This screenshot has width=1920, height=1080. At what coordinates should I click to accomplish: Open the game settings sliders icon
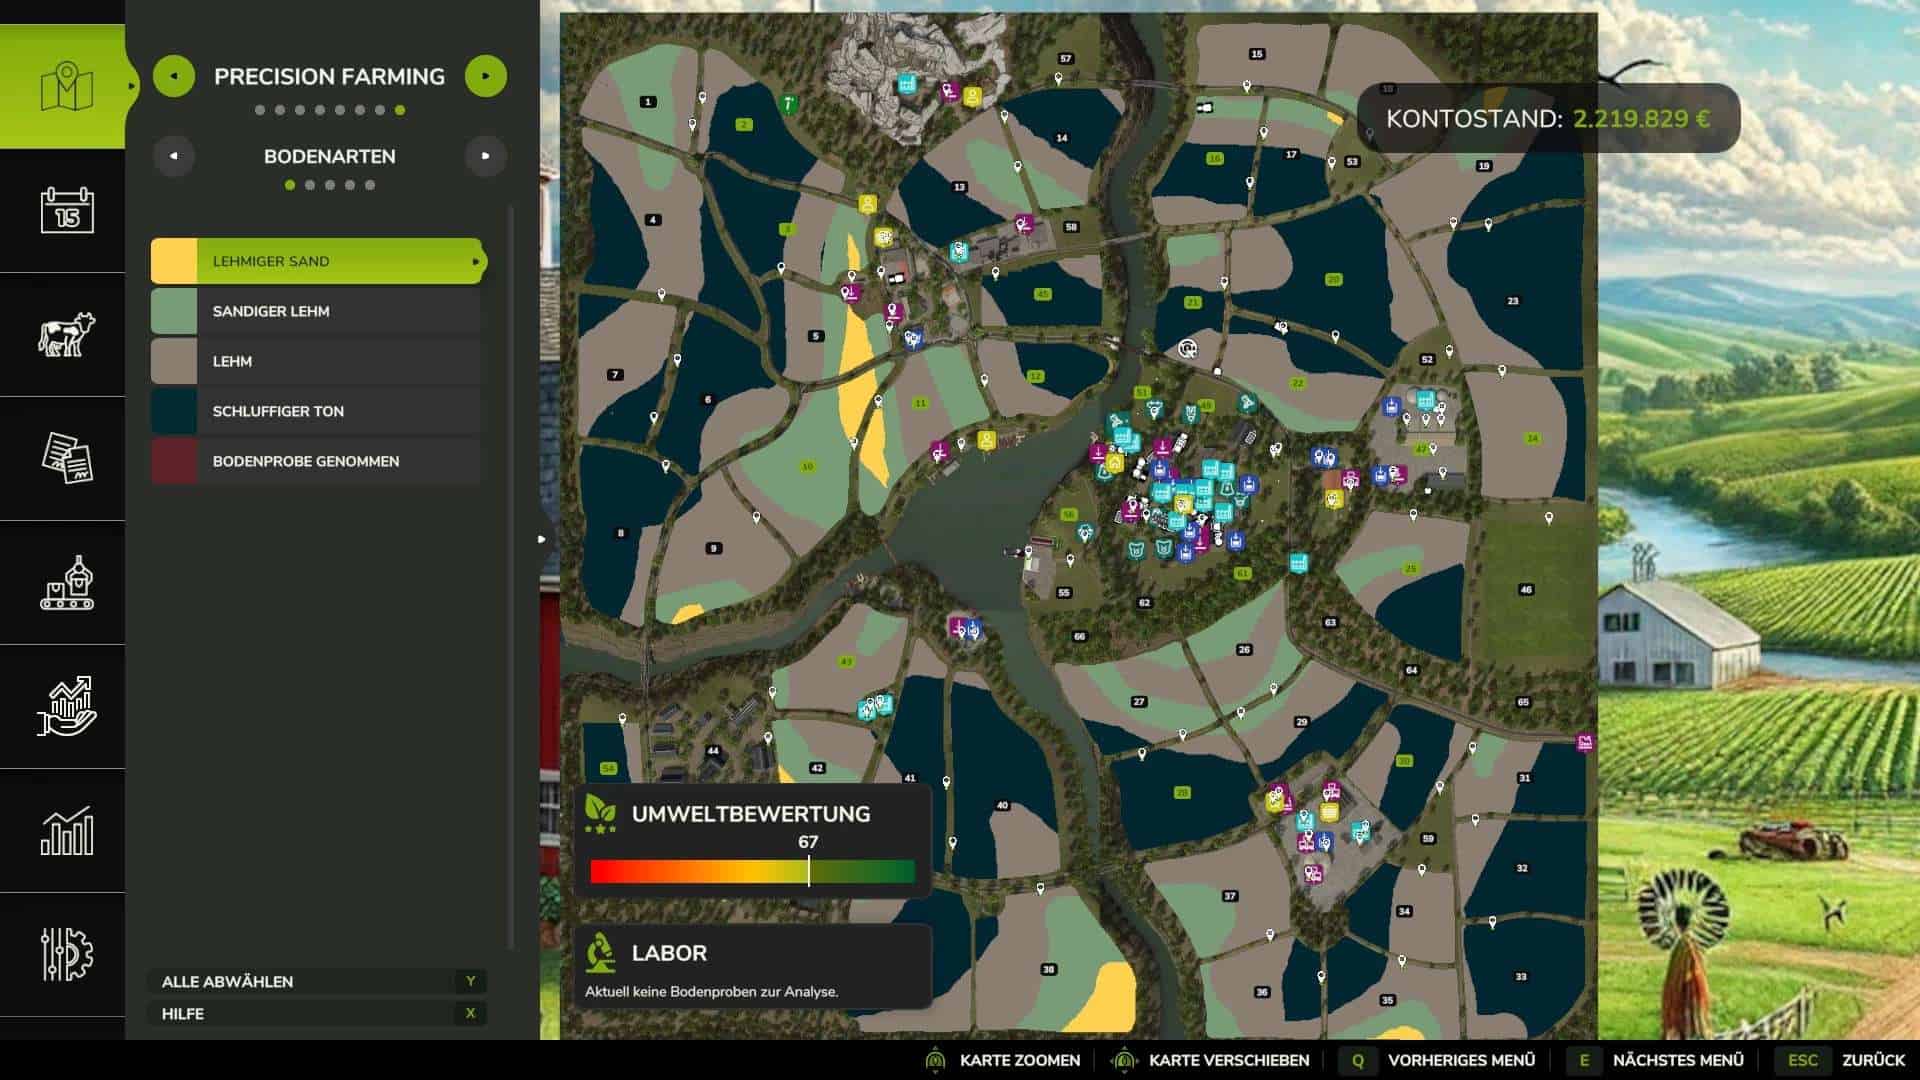pos(66,954)
